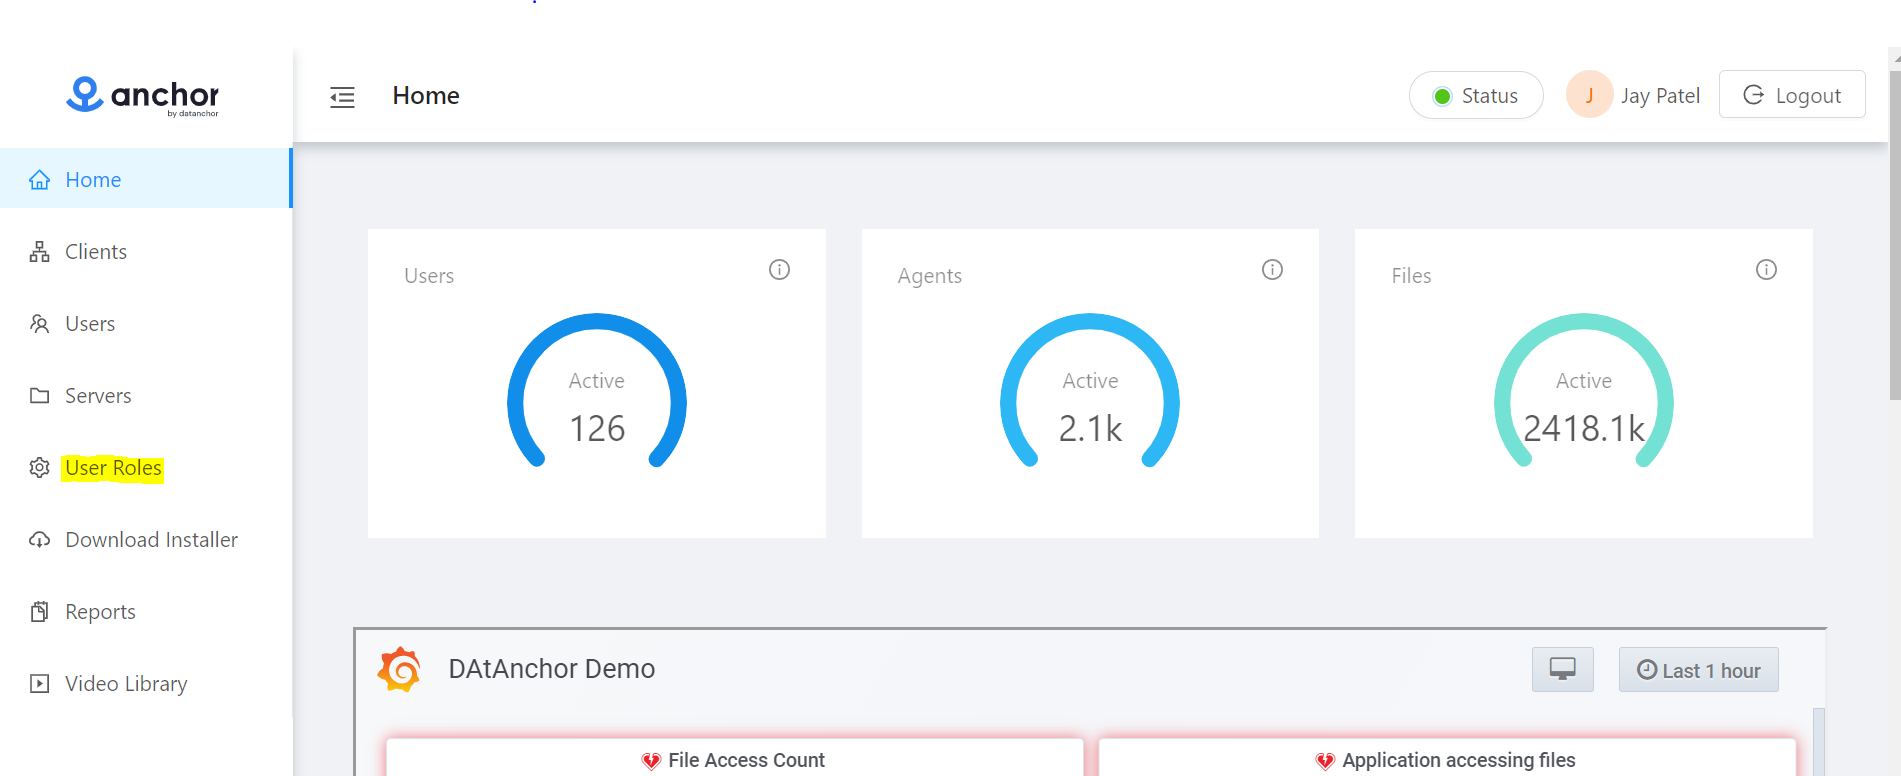Open Application accessing files panel title
Screen dimensions: 1901x776
1458,760
